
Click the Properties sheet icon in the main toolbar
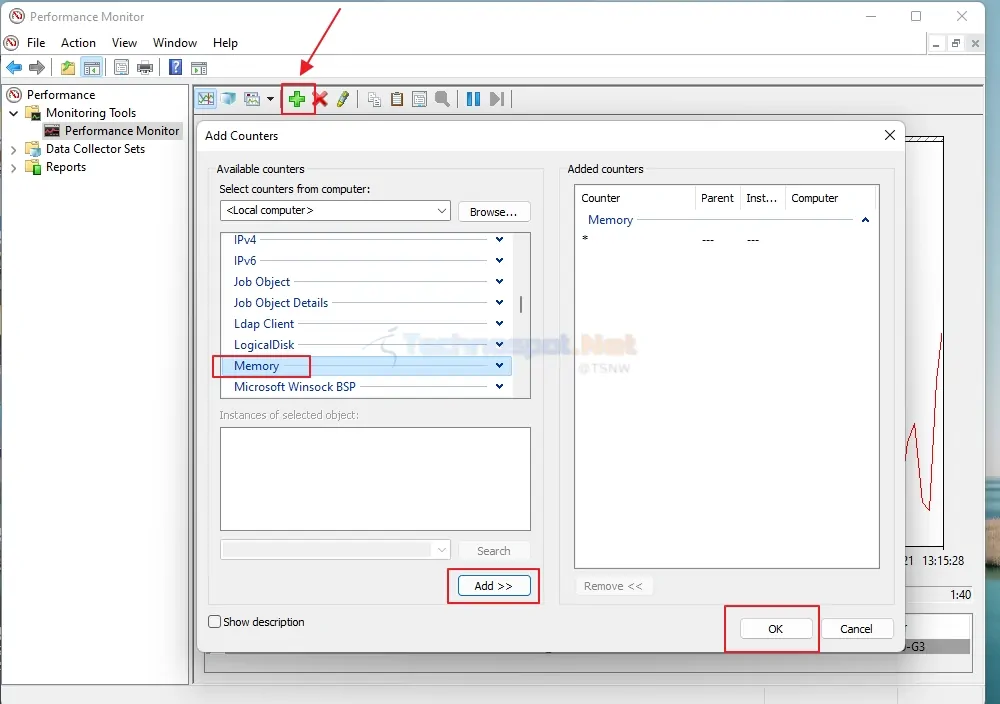(x=121, y=68)
